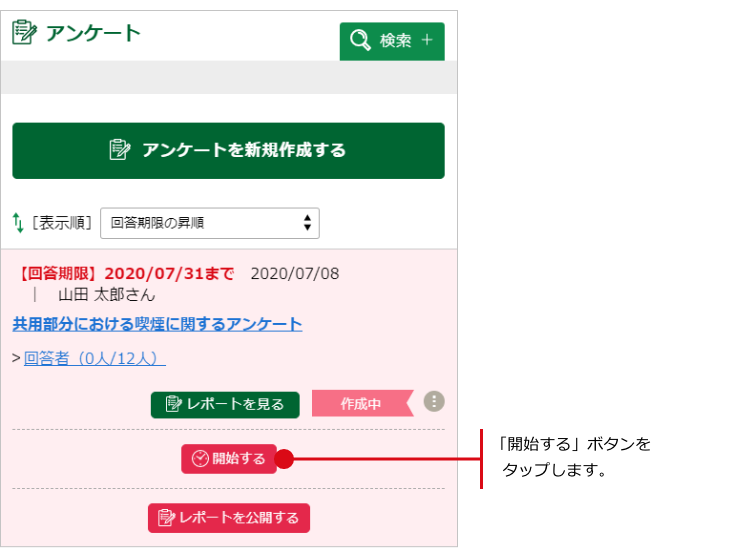Screen dimensions: 750x557
Task: Click the plus icon beside 検索
Action: [x=427, y=41]
